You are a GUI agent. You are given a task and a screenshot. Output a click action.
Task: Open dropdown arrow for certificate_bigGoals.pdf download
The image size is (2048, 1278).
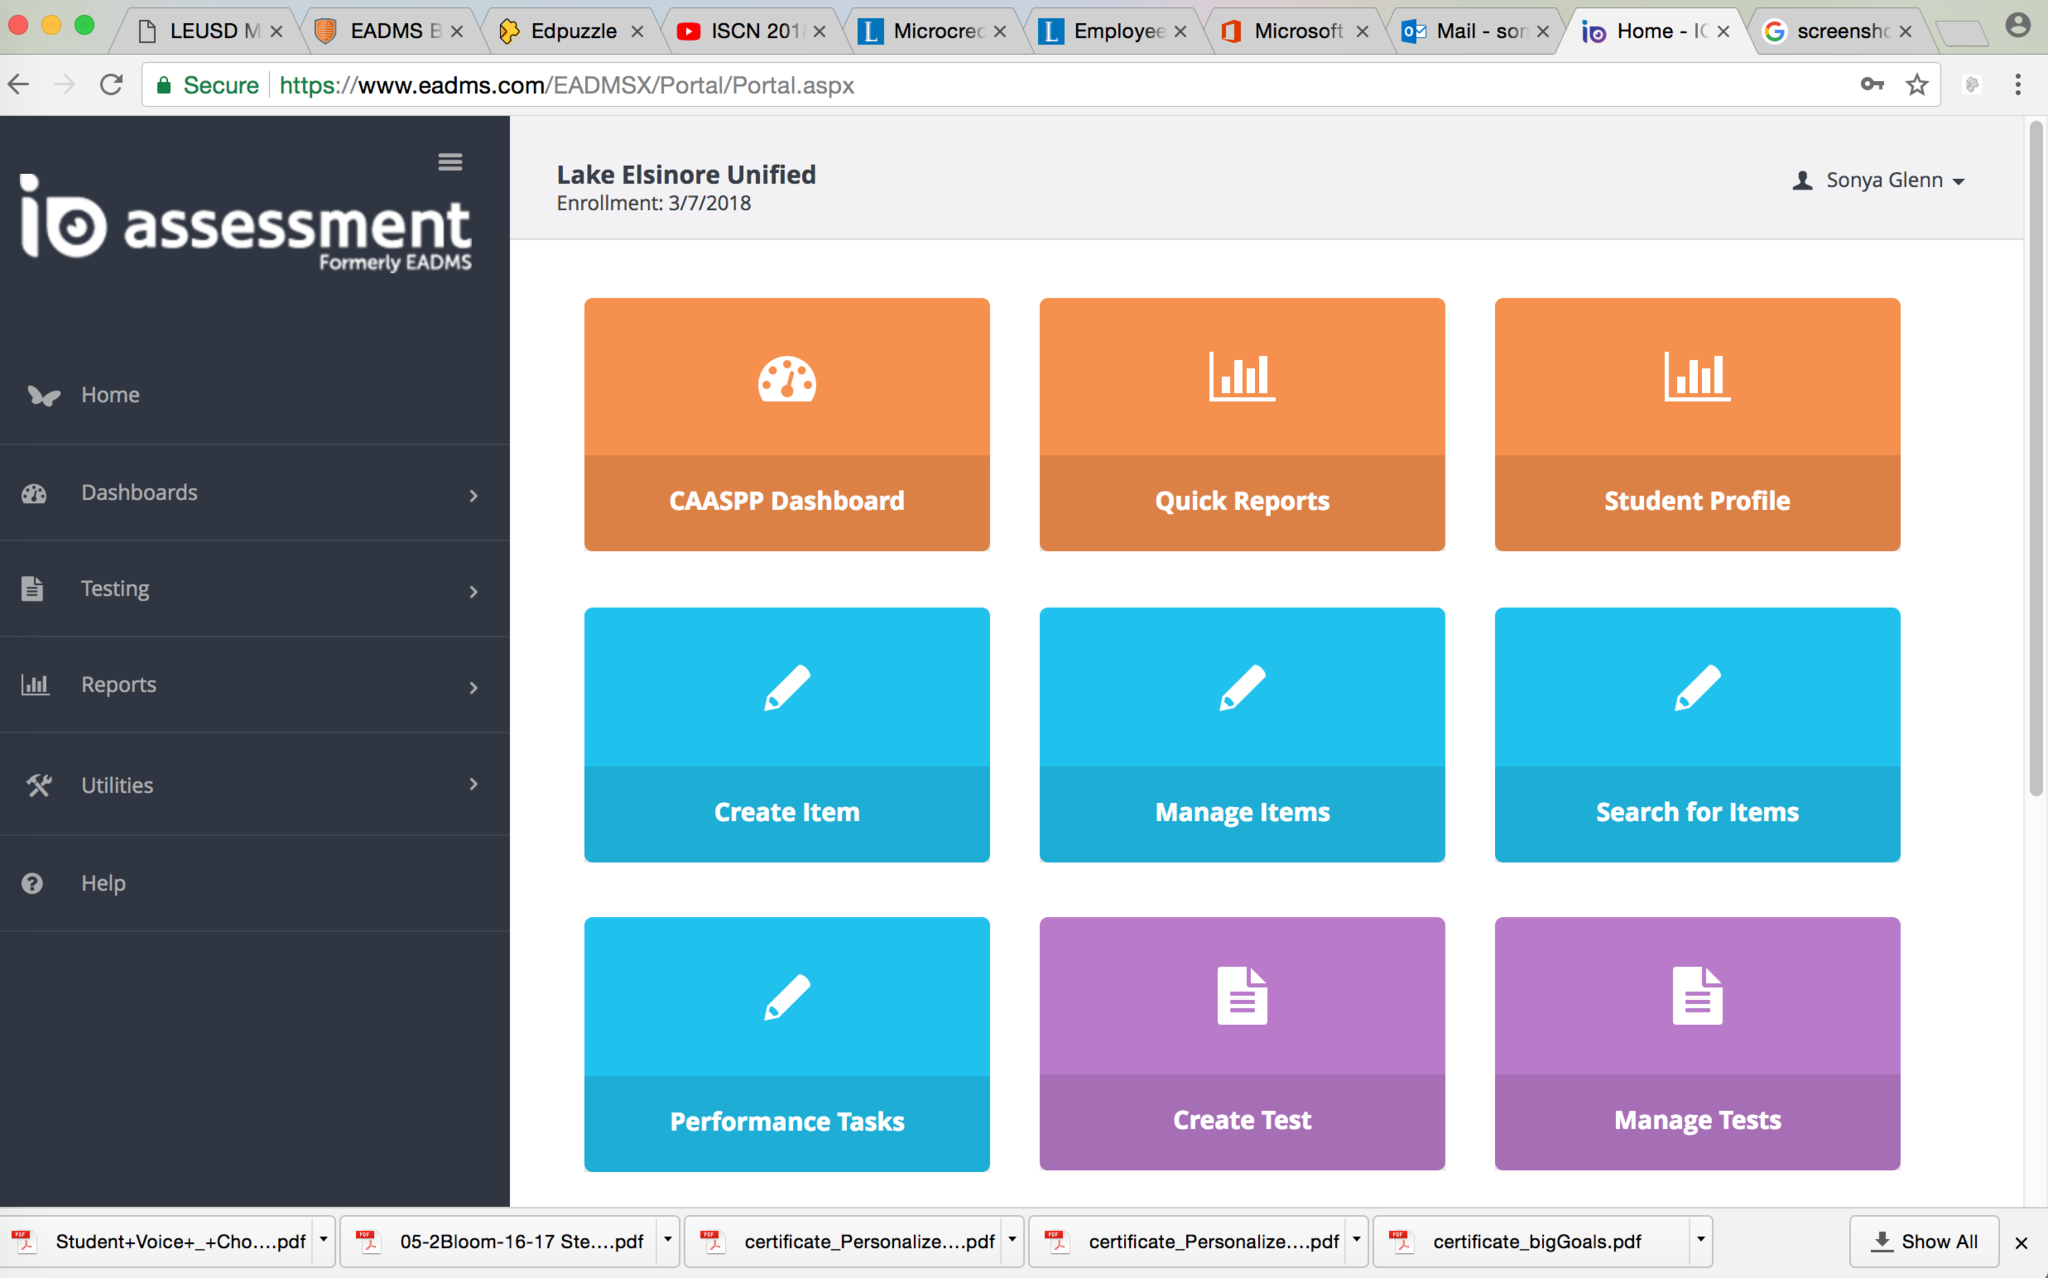[1700, 1240]
